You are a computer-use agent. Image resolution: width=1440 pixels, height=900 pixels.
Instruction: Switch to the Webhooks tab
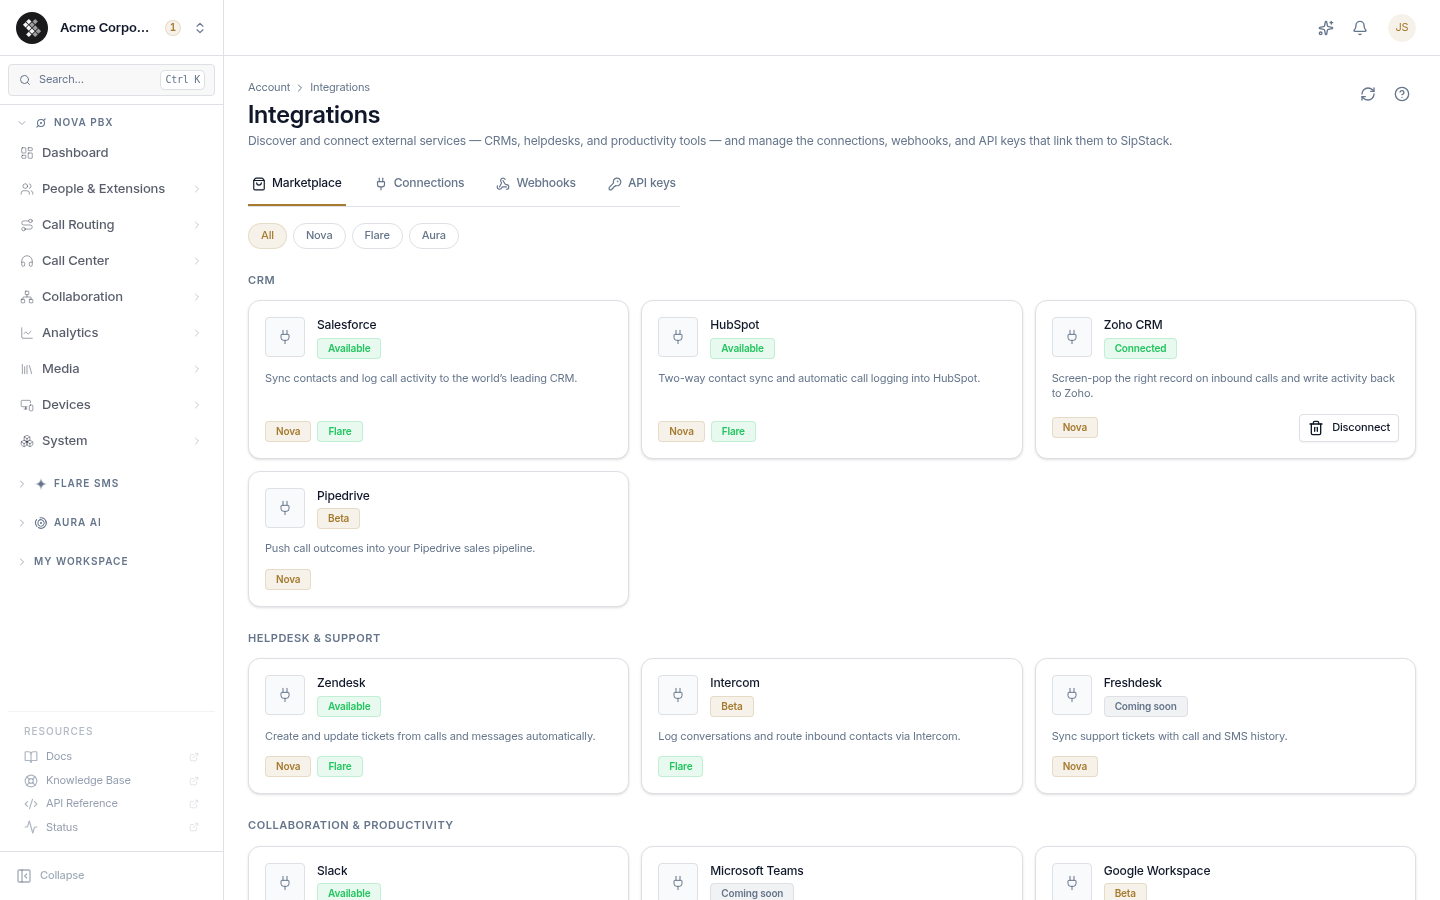click(536, 184)
